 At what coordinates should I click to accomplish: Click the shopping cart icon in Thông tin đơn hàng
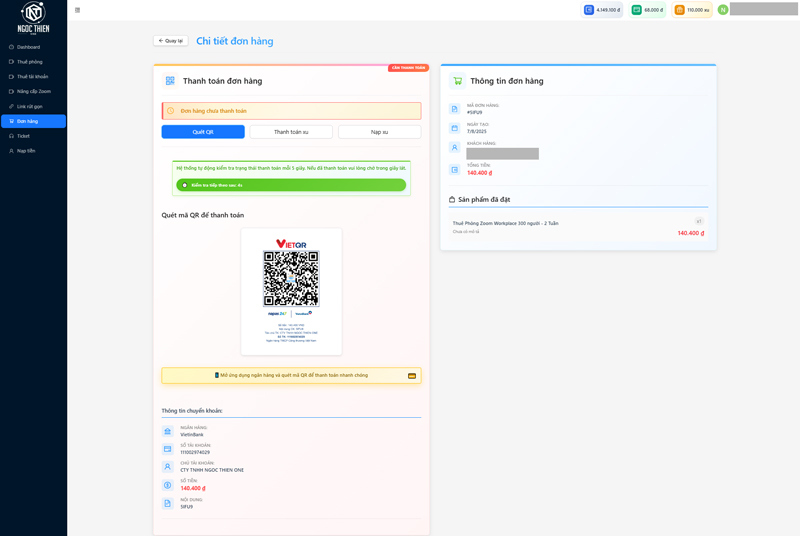[x=458, y=81]
